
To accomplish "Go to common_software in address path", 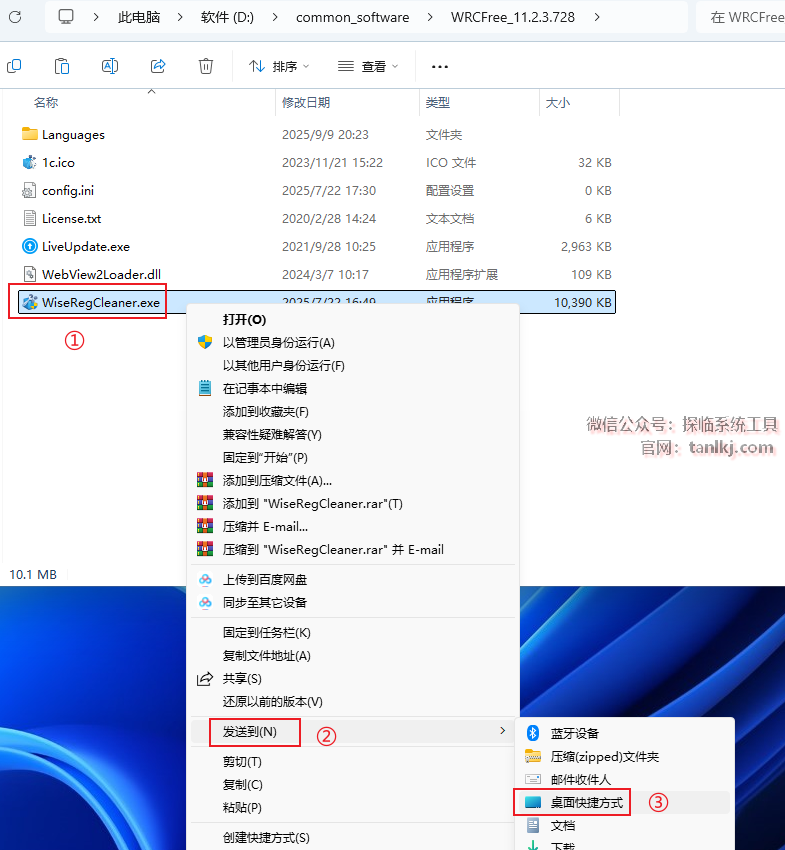I will 352,17.
